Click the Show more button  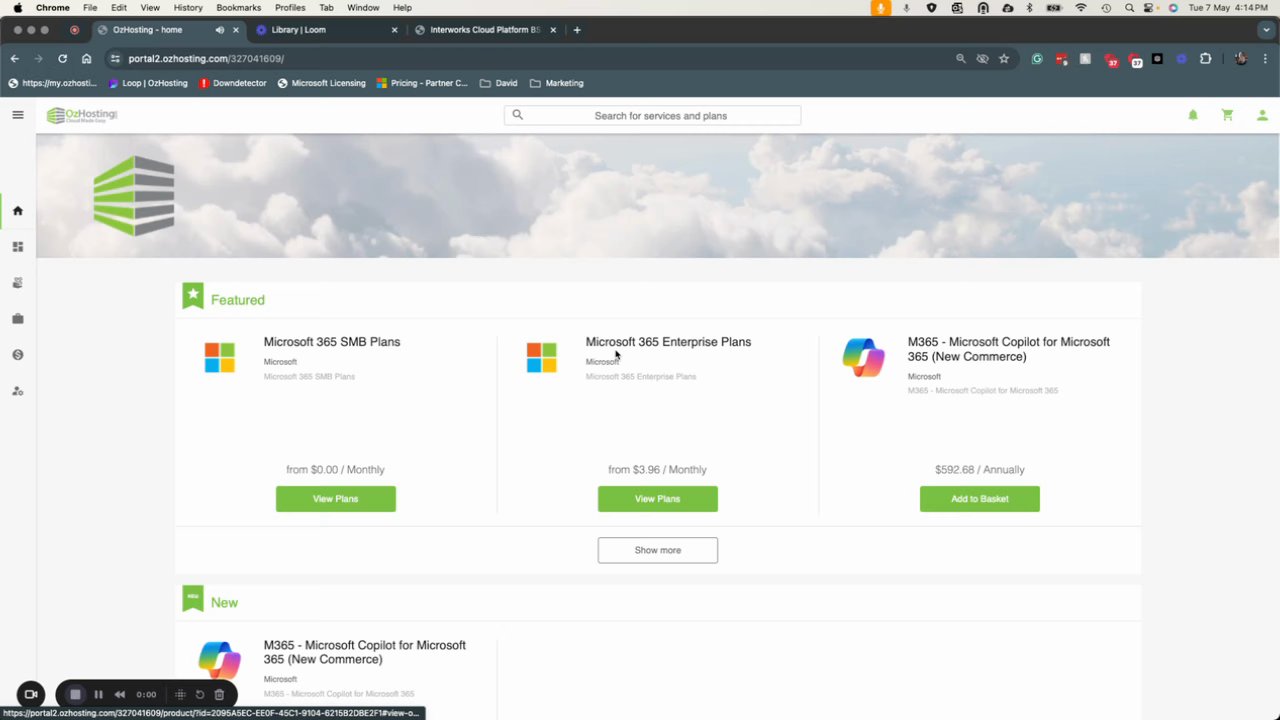click(658, 550)
